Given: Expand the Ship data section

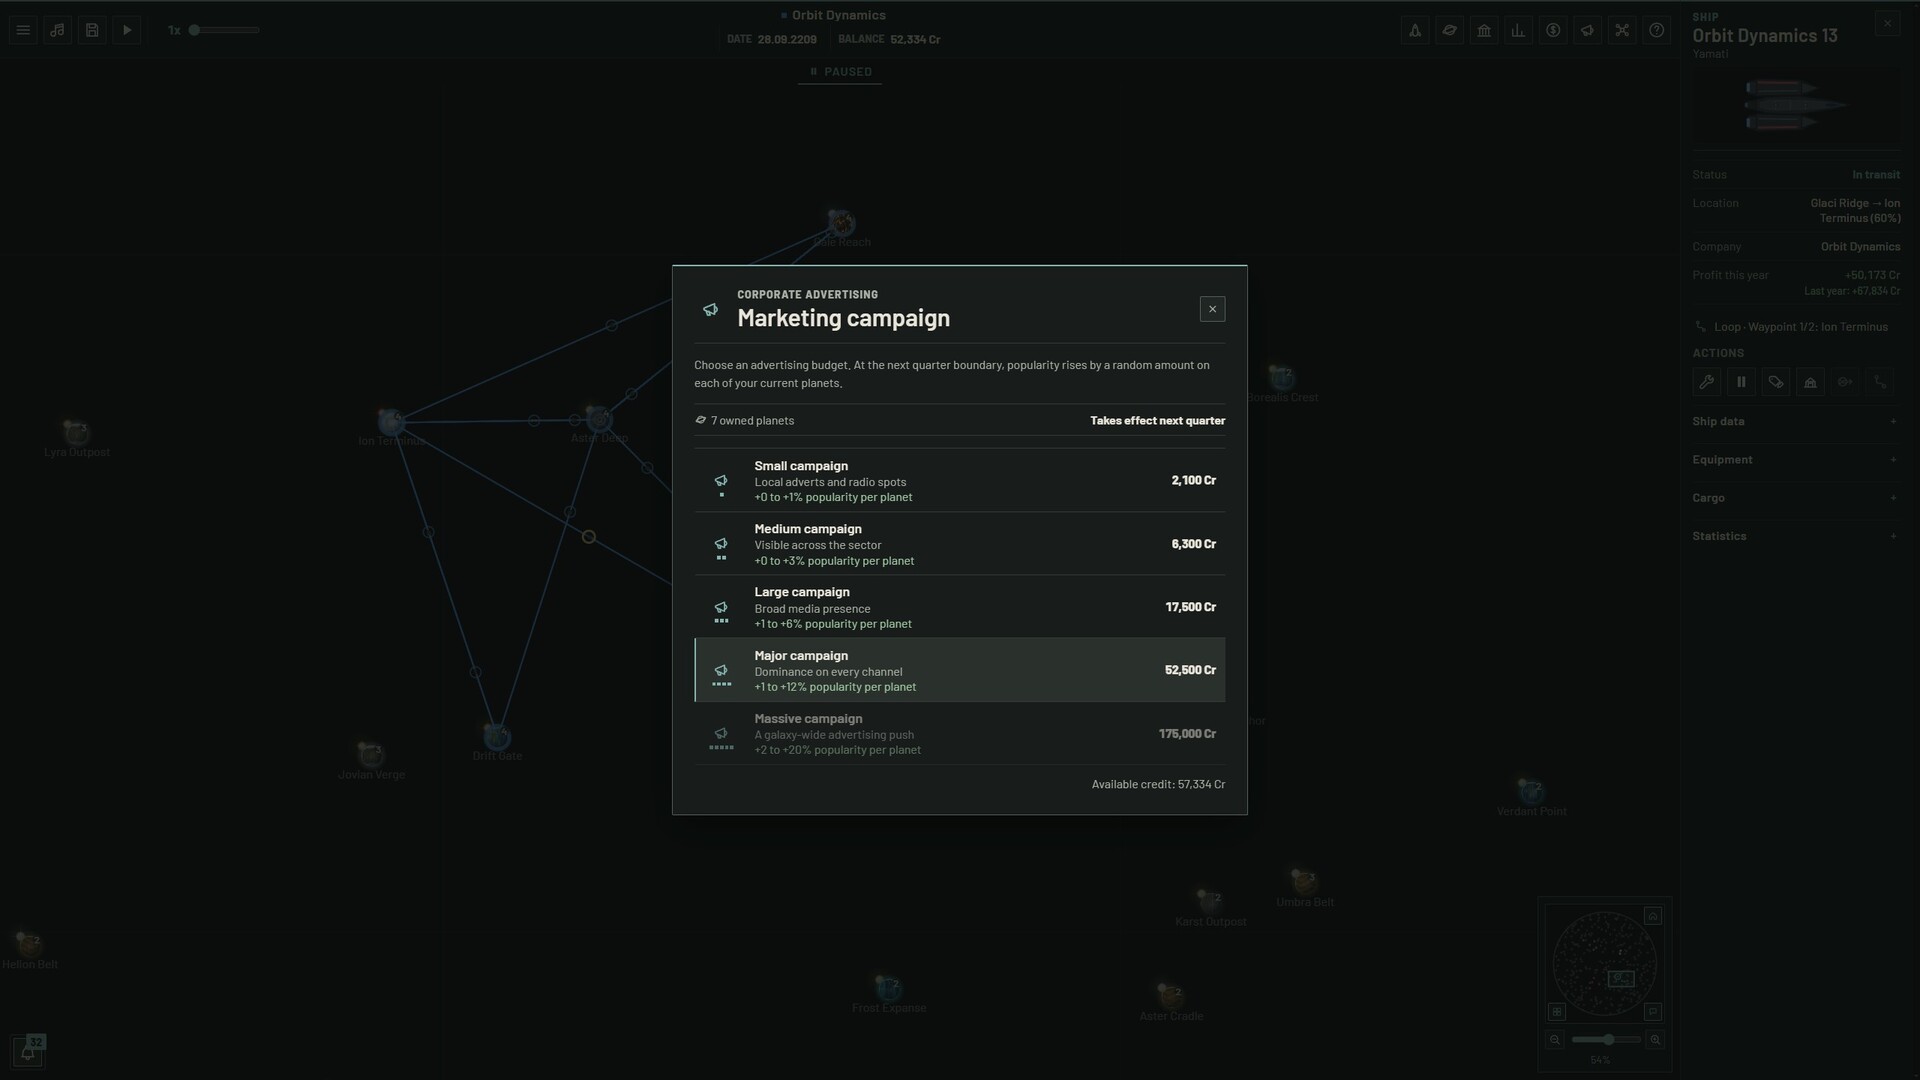Looking at the screenshot, I should coord(1796,421).
